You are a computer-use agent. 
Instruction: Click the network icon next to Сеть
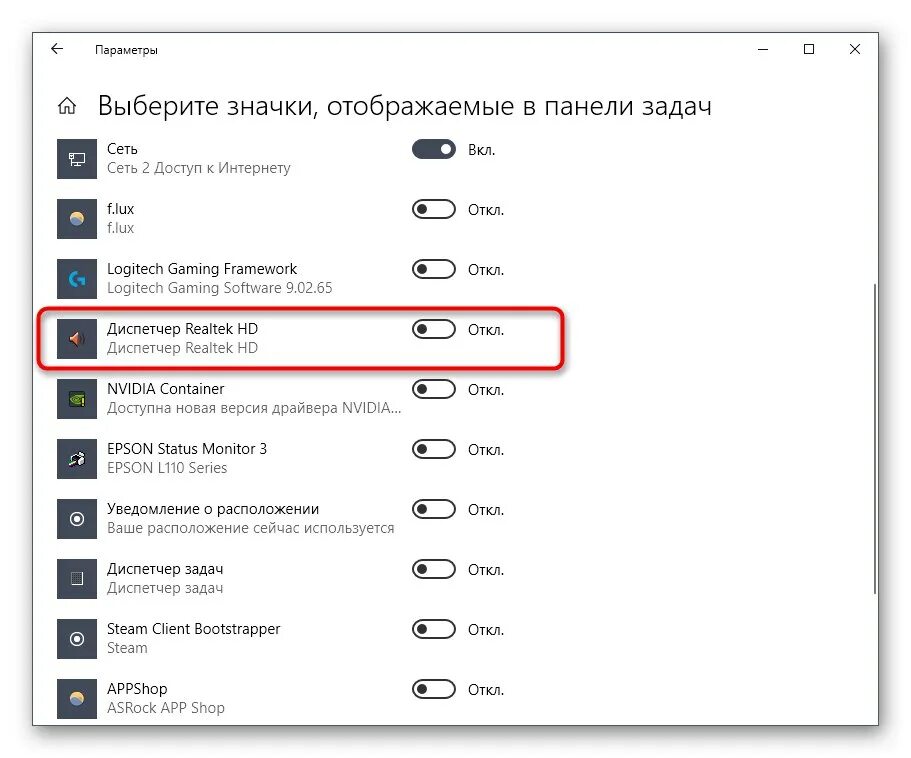[x=76, y=158]
